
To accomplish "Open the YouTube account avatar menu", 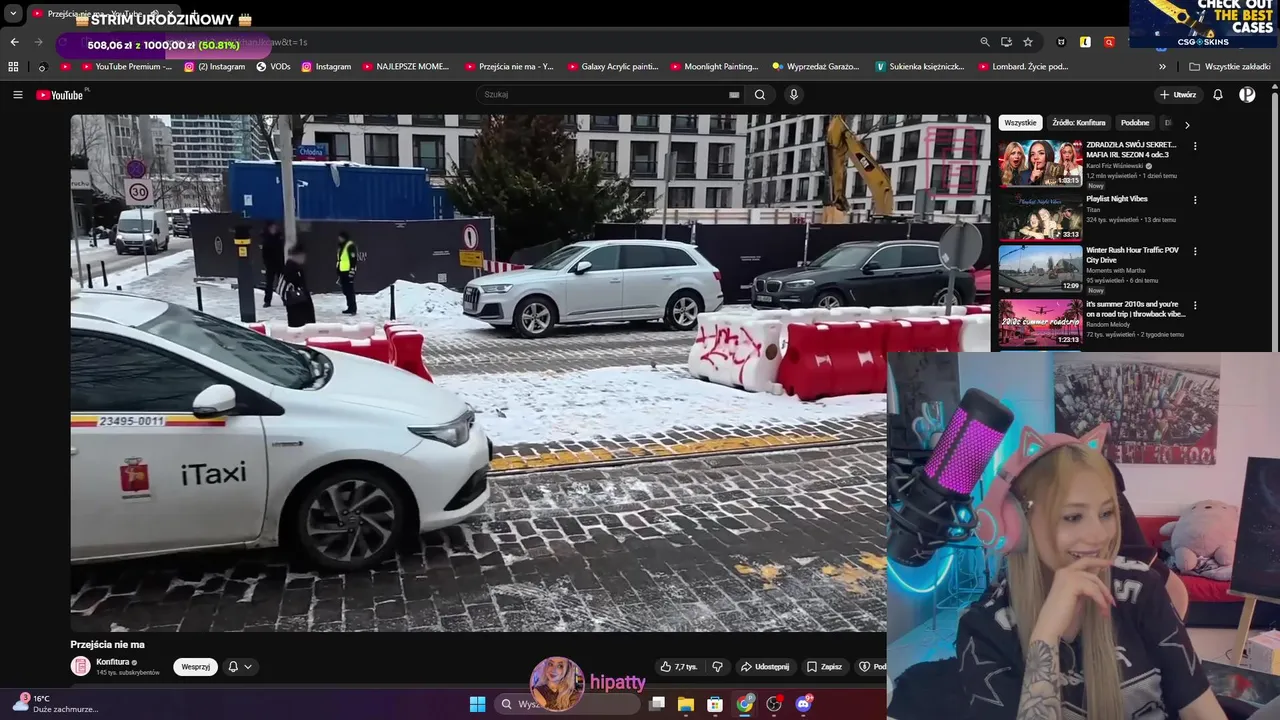I will (x=1247, y=95).
